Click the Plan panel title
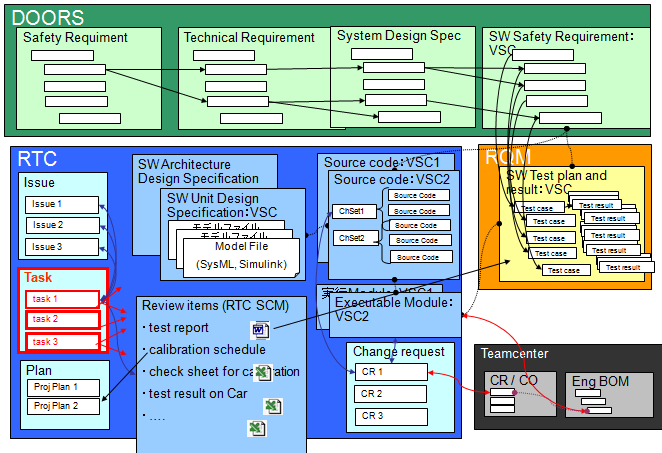This screenshot has height=453, width=662. [x=39, y=370]
